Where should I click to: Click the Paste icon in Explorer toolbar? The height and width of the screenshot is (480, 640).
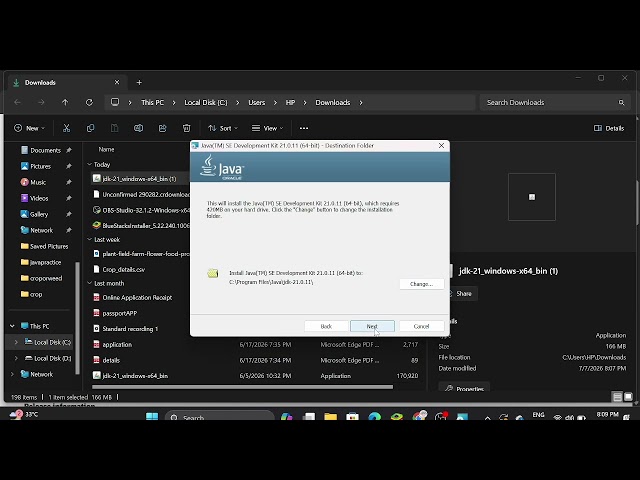(x=114, y=128)
